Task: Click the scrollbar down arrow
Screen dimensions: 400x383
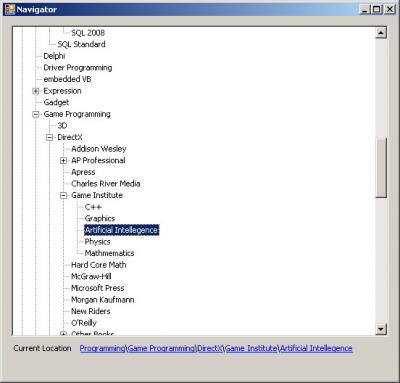Action: click(x=381, y=330)
